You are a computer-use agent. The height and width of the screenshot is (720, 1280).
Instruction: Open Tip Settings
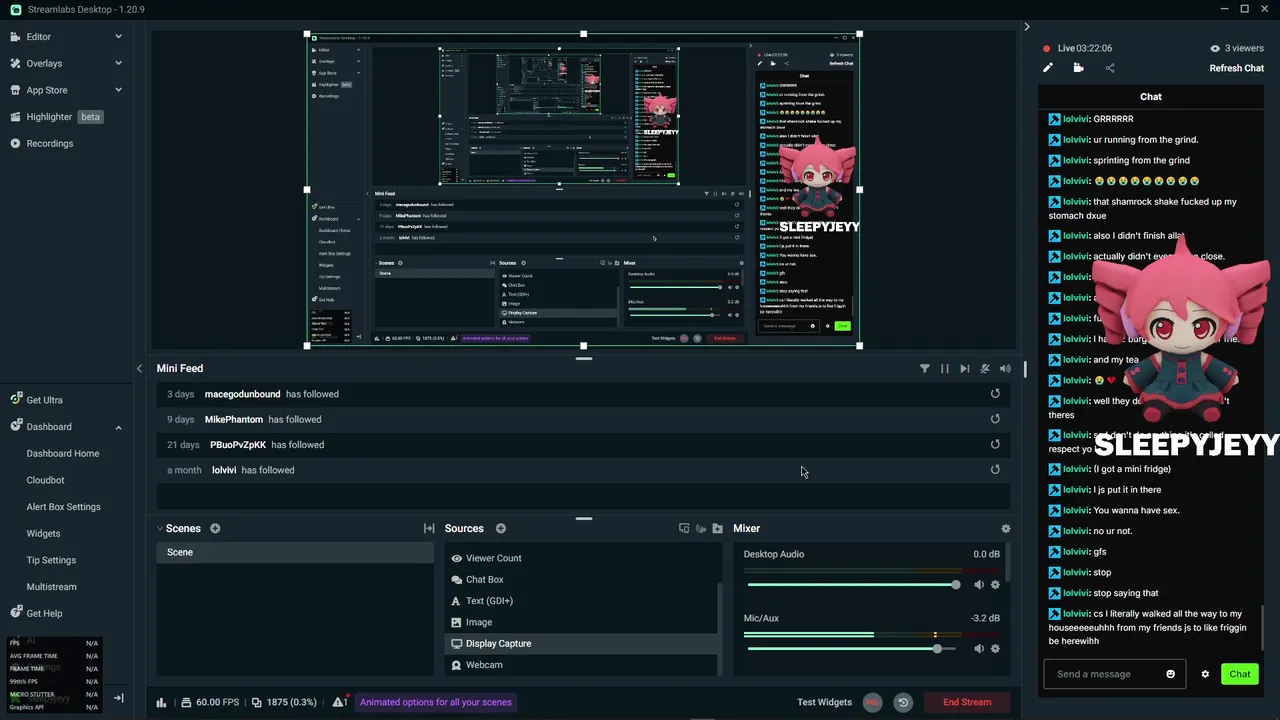click(x=51, y=560)
